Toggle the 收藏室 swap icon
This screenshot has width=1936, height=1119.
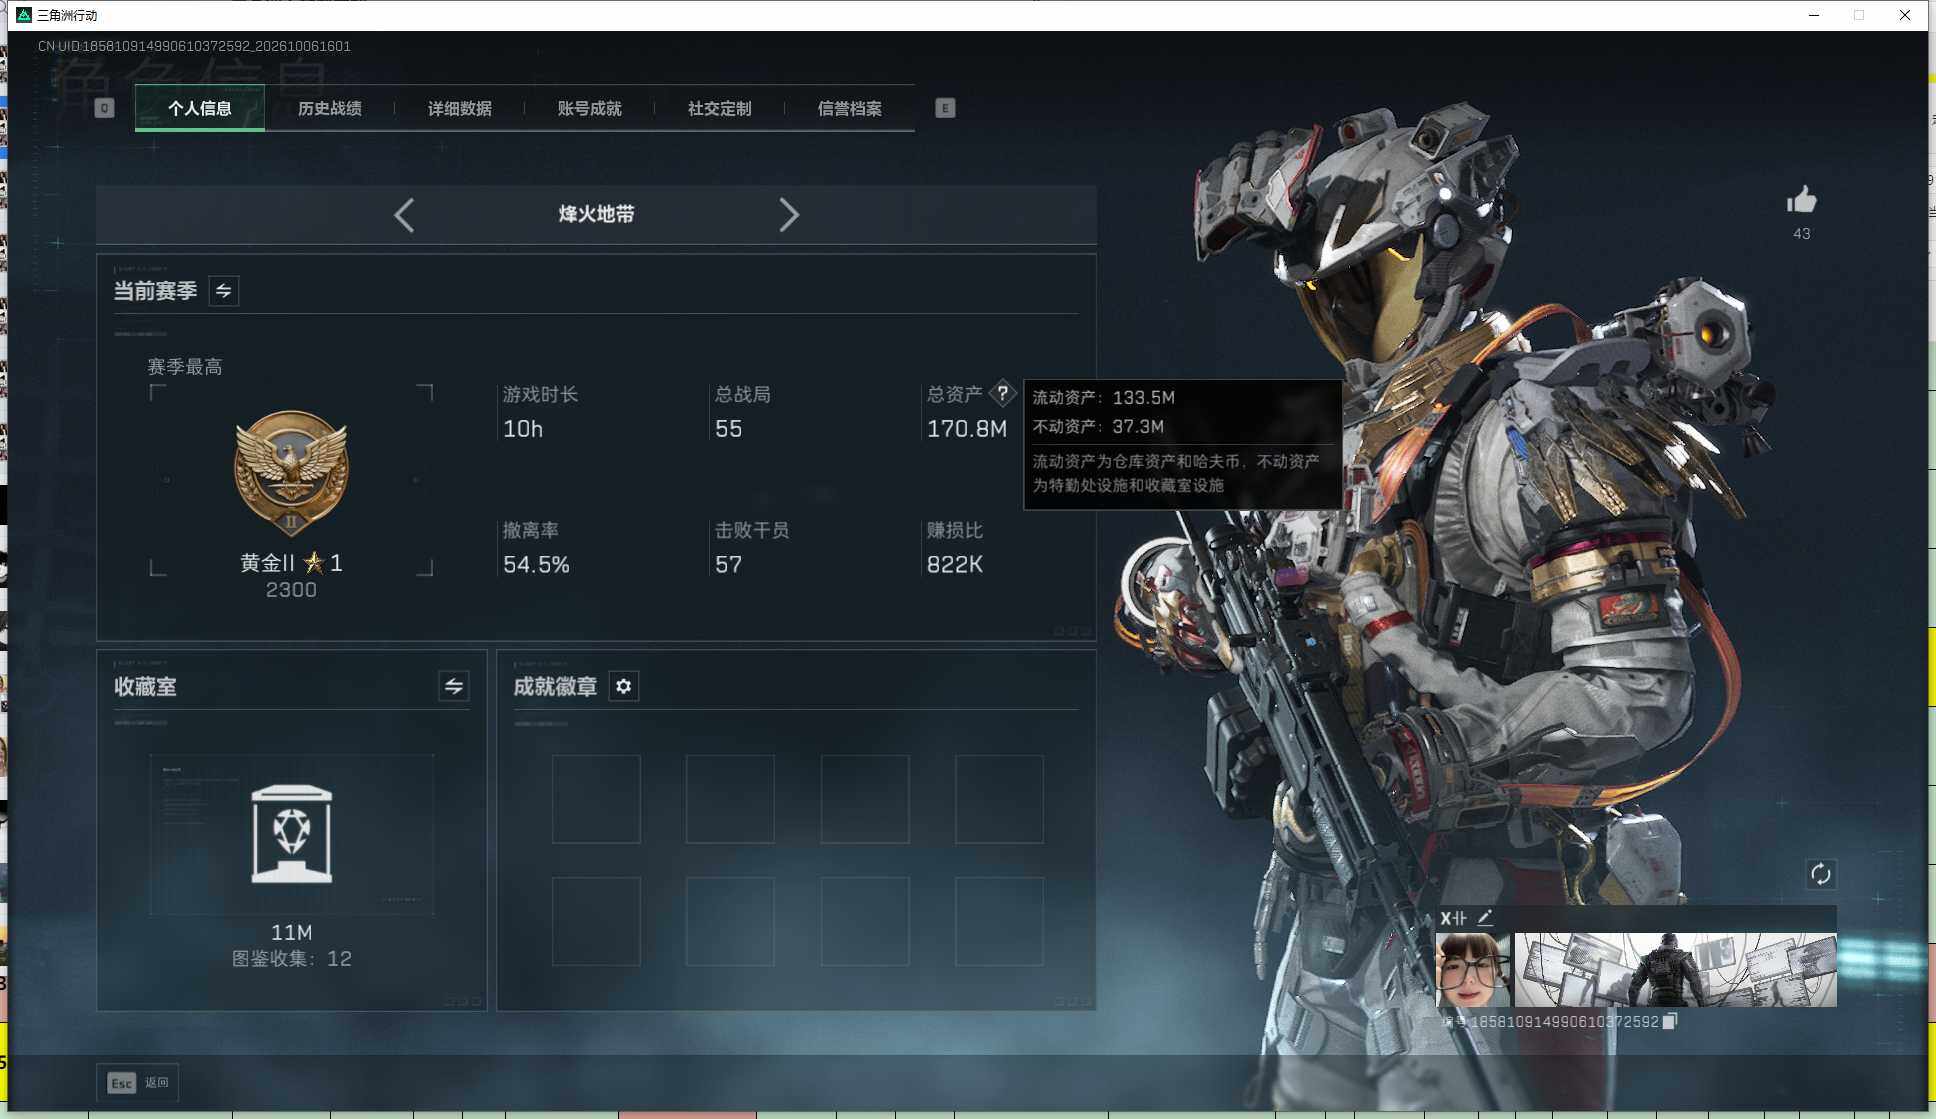[454, 686]
